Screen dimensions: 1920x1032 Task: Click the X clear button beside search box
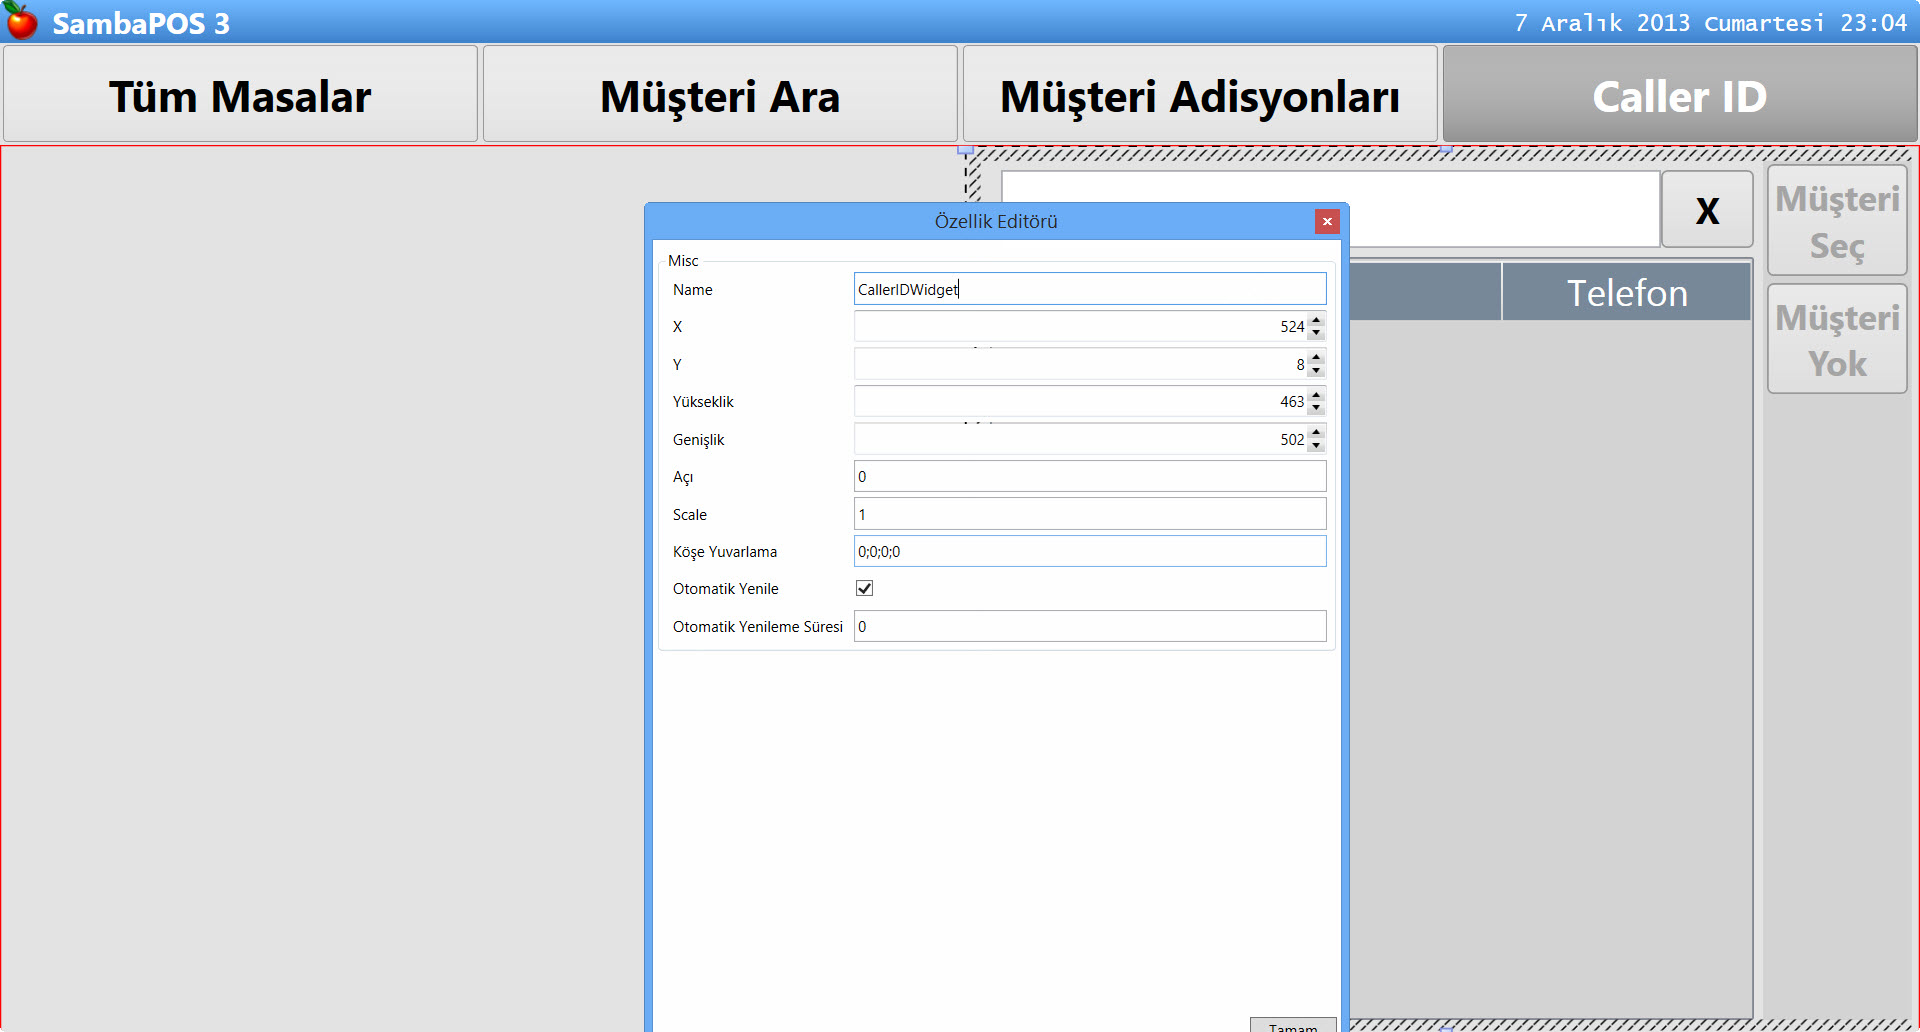[x=1707, y=210]
